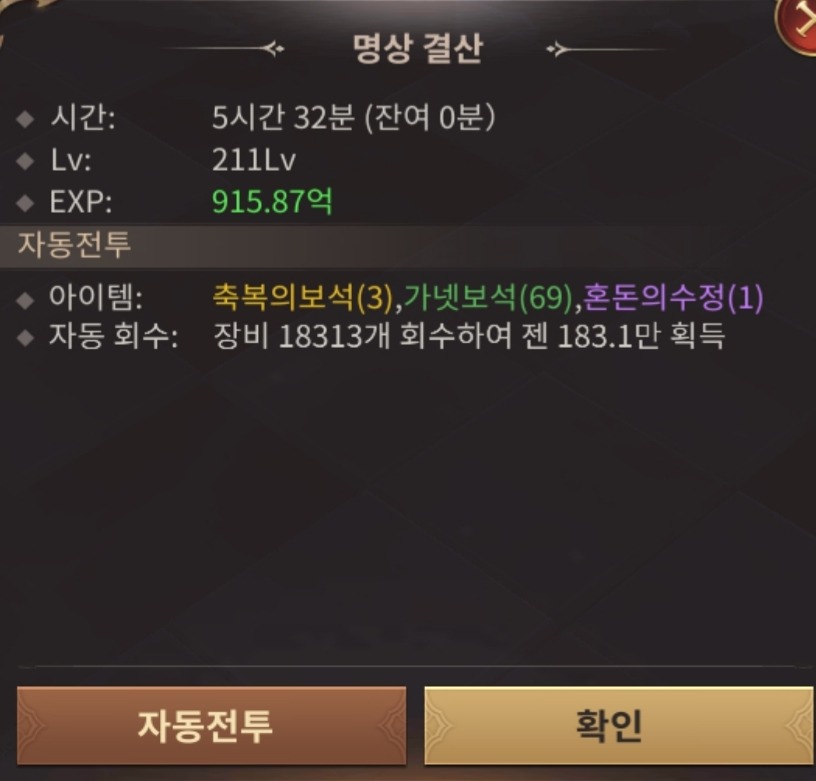Tap the 자동전투 button at the bottom

tap(211, 725)
